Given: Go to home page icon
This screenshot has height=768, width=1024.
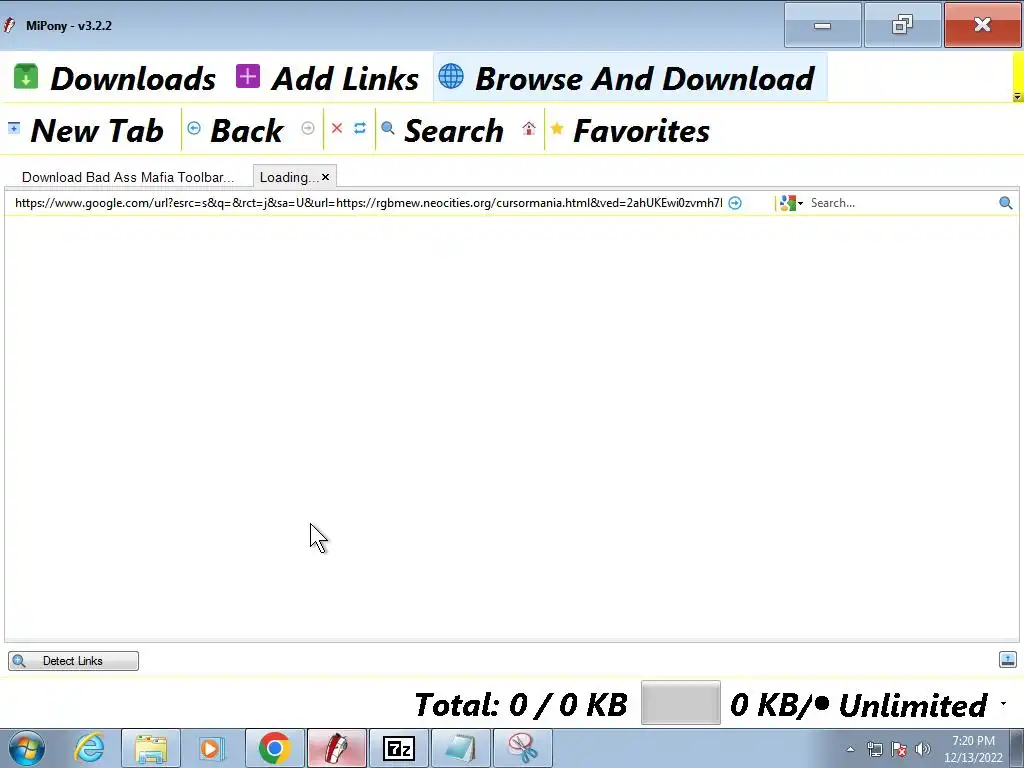Looking at the screenshot, I should point(529,129).
